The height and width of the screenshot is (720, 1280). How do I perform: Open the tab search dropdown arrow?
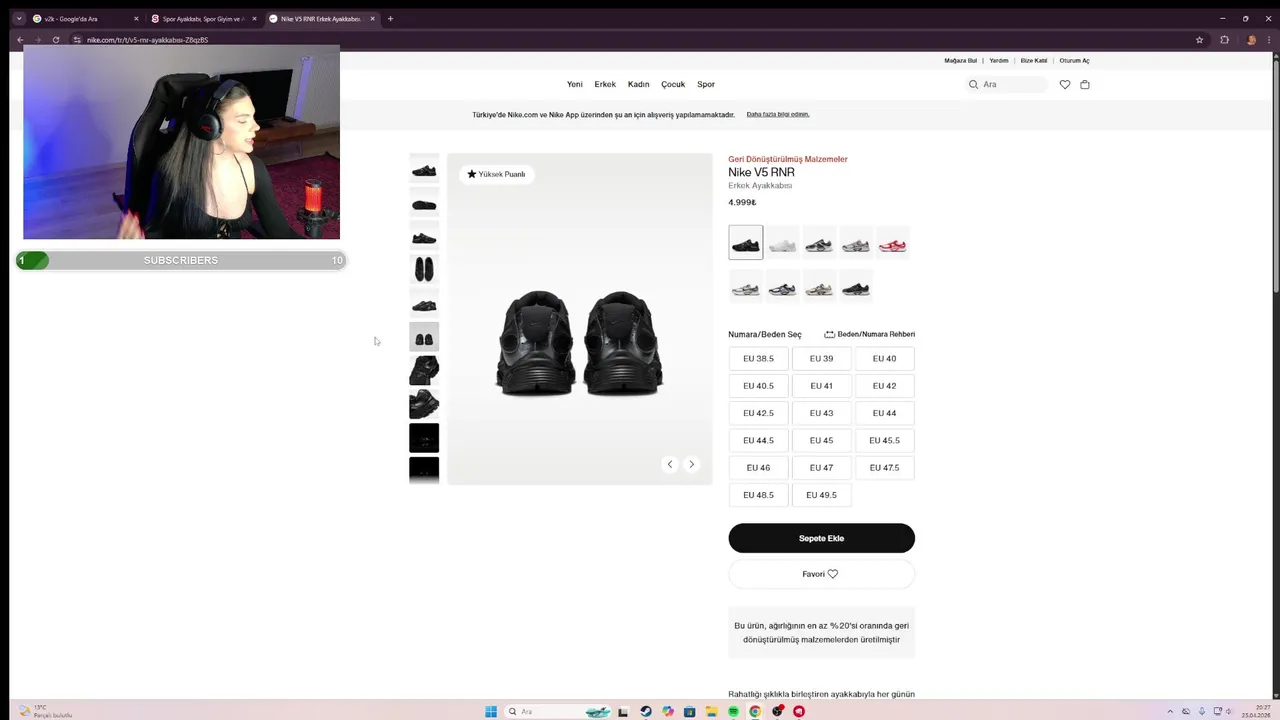tap(19, 18)
